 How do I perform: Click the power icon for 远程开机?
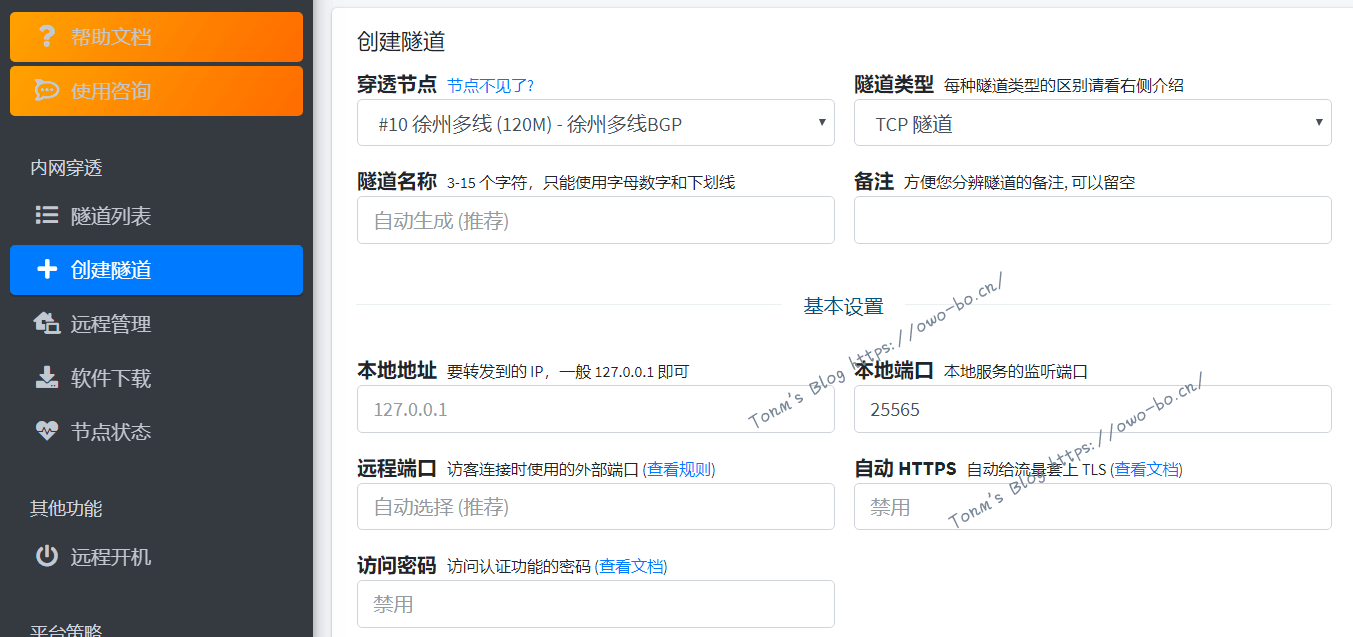pyautogui.click(x=46, y=557)
